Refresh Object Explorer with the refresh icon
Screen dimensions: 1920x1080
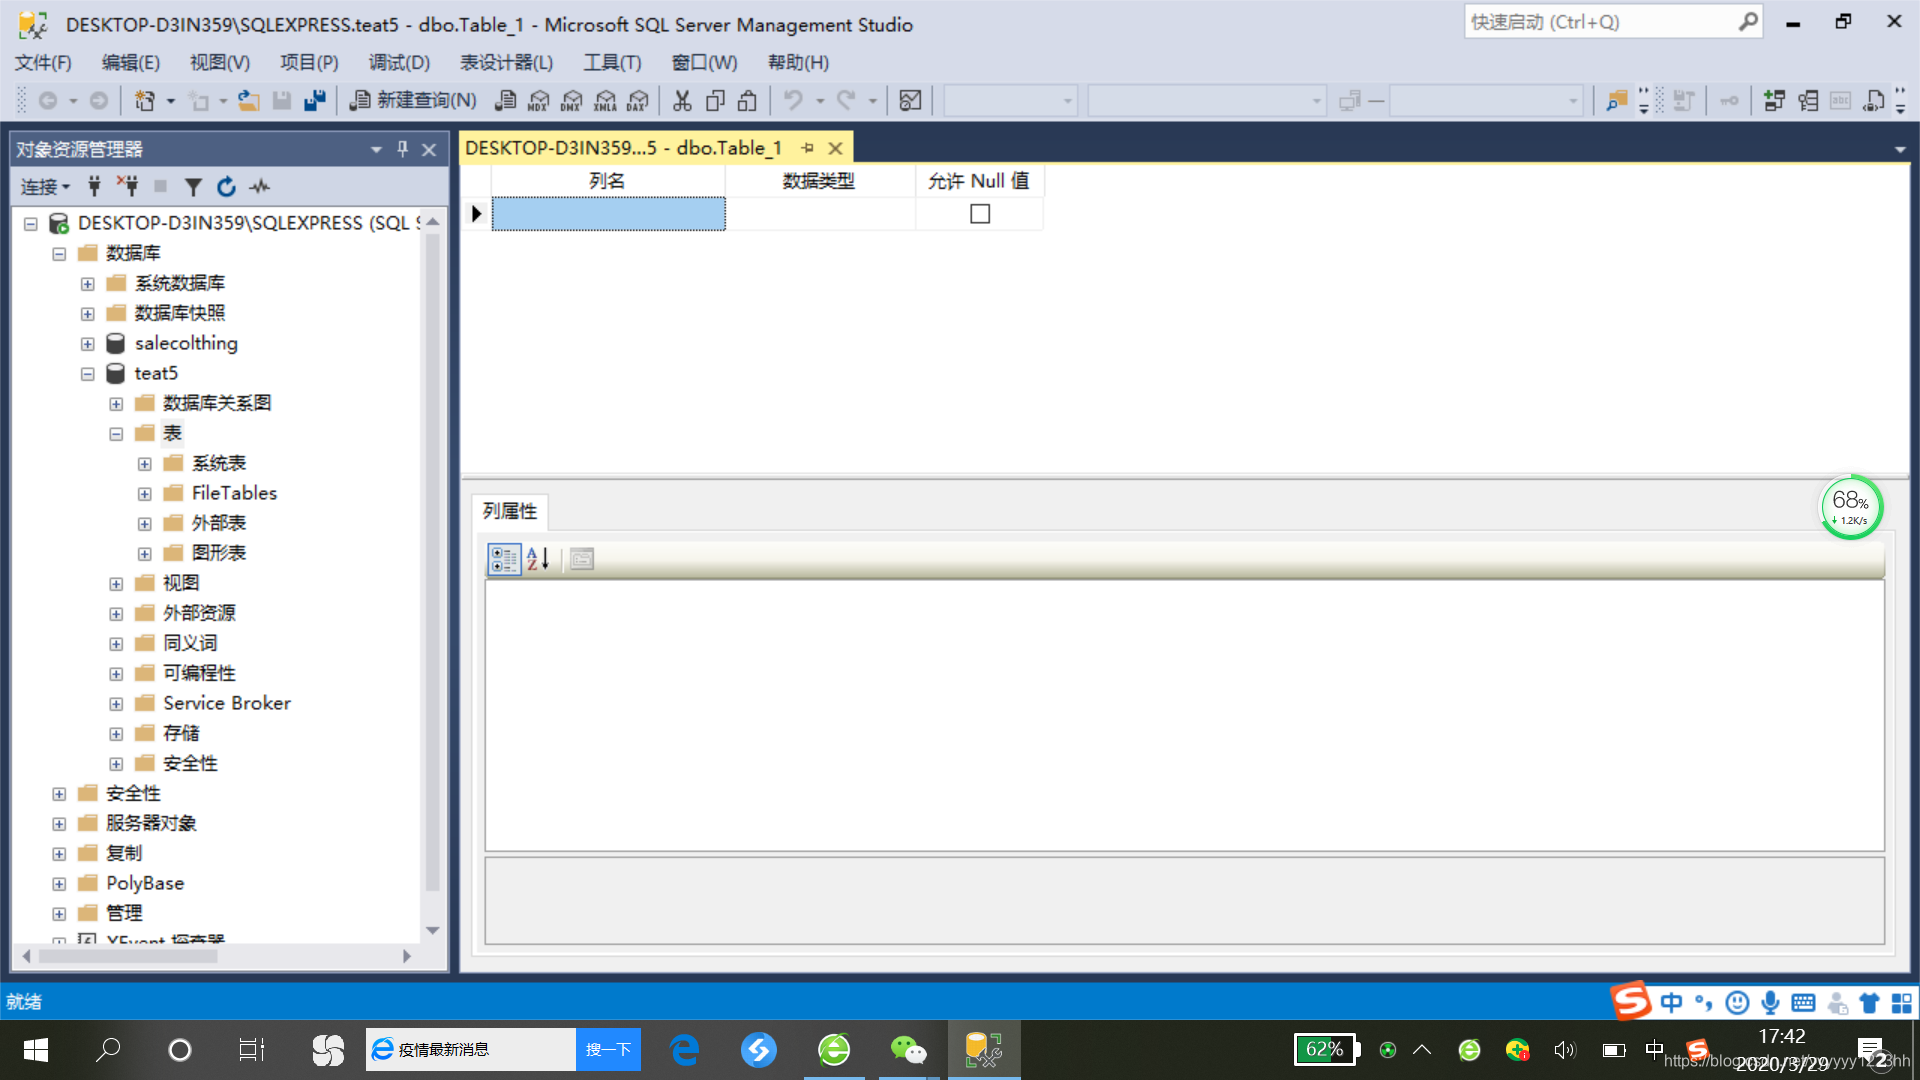tap(226, 187)
